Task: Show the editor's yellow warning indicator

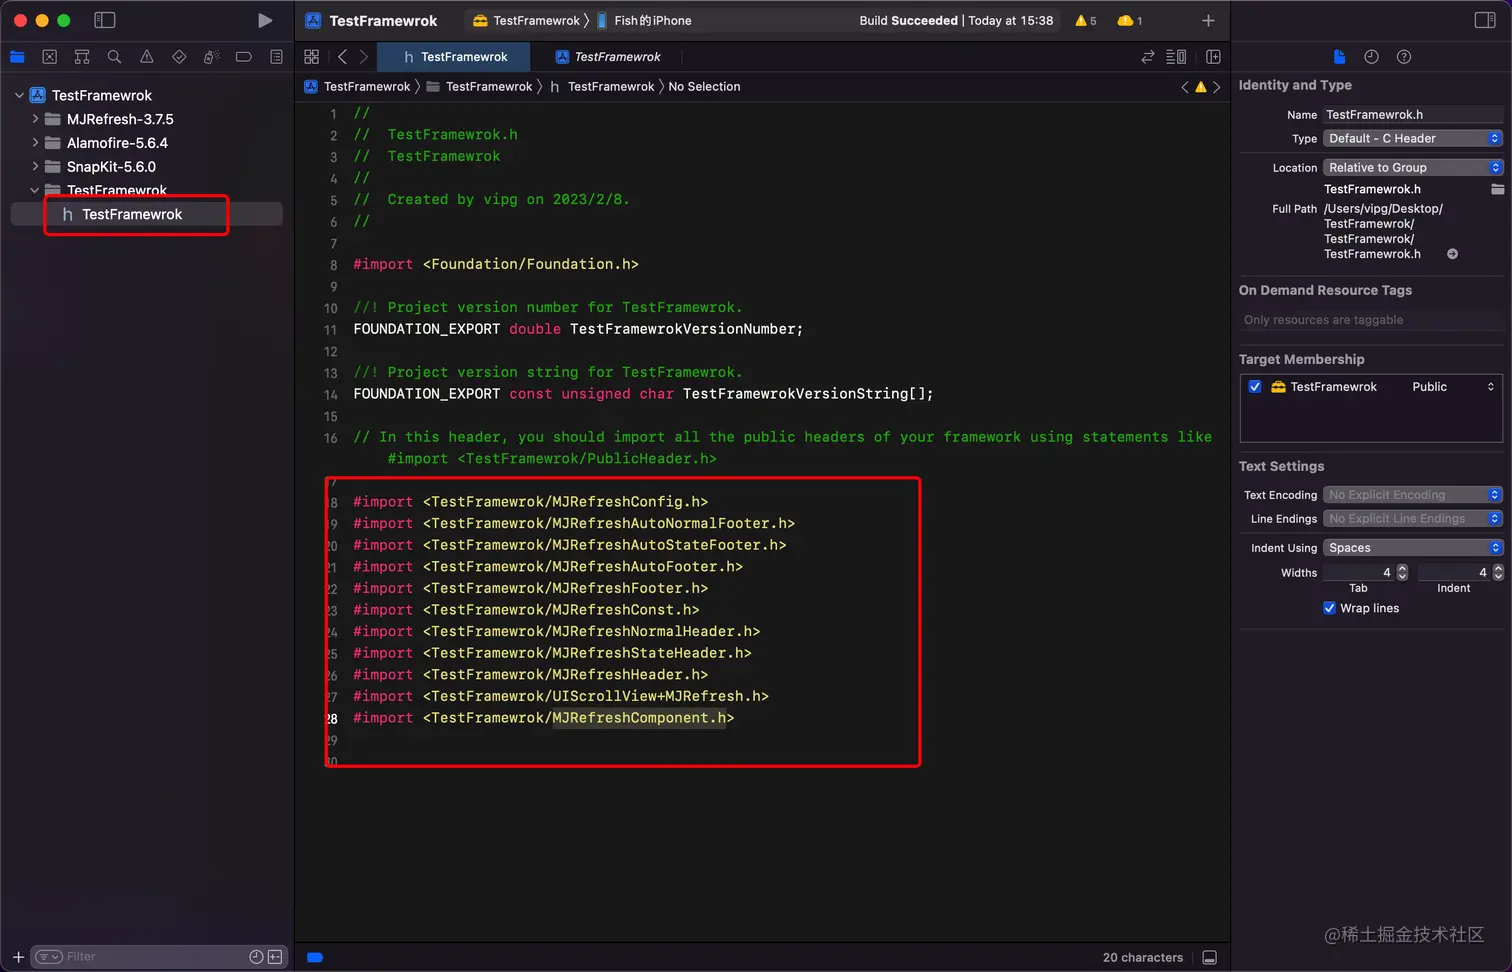Action: 1201,87
